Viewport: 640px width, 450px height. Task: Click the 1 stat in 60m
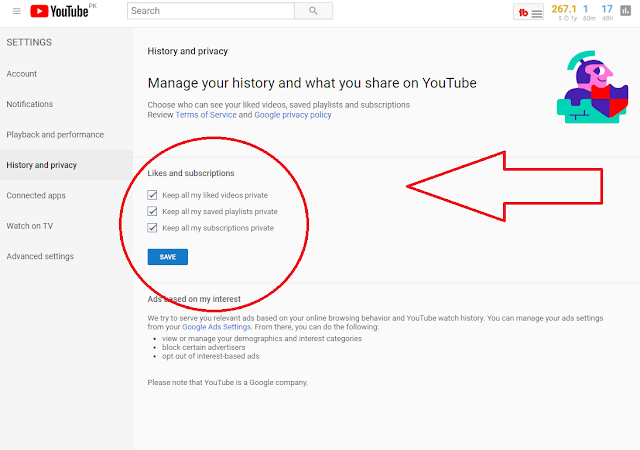pos(586,9)
